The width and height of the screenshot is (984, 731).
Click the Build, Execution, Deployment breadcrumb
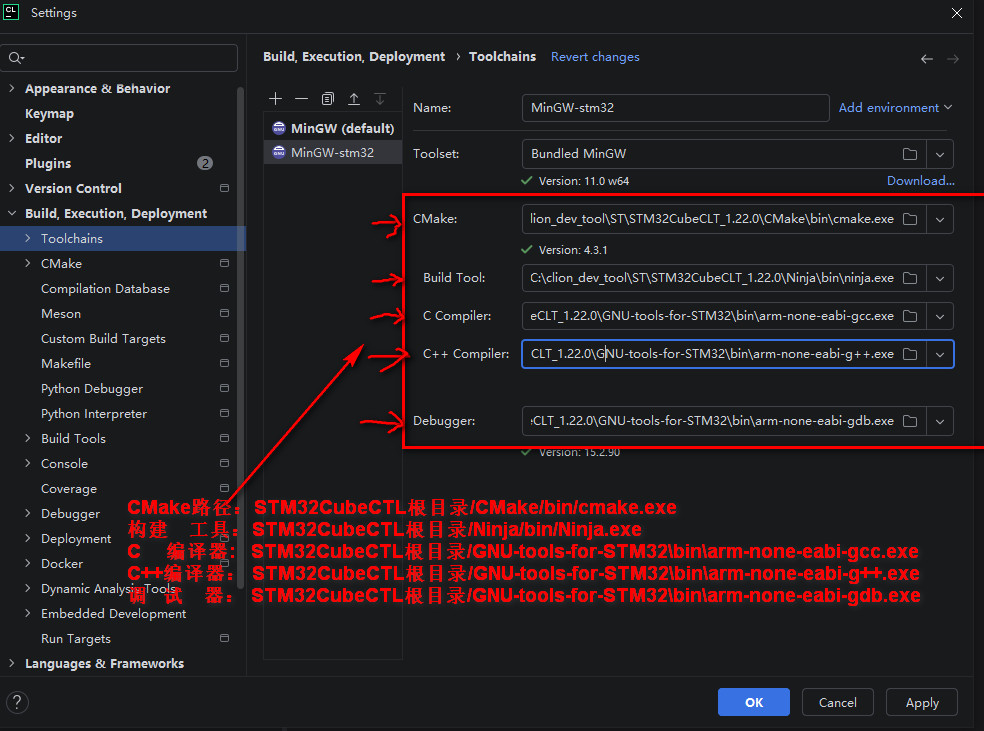(354, 57)
